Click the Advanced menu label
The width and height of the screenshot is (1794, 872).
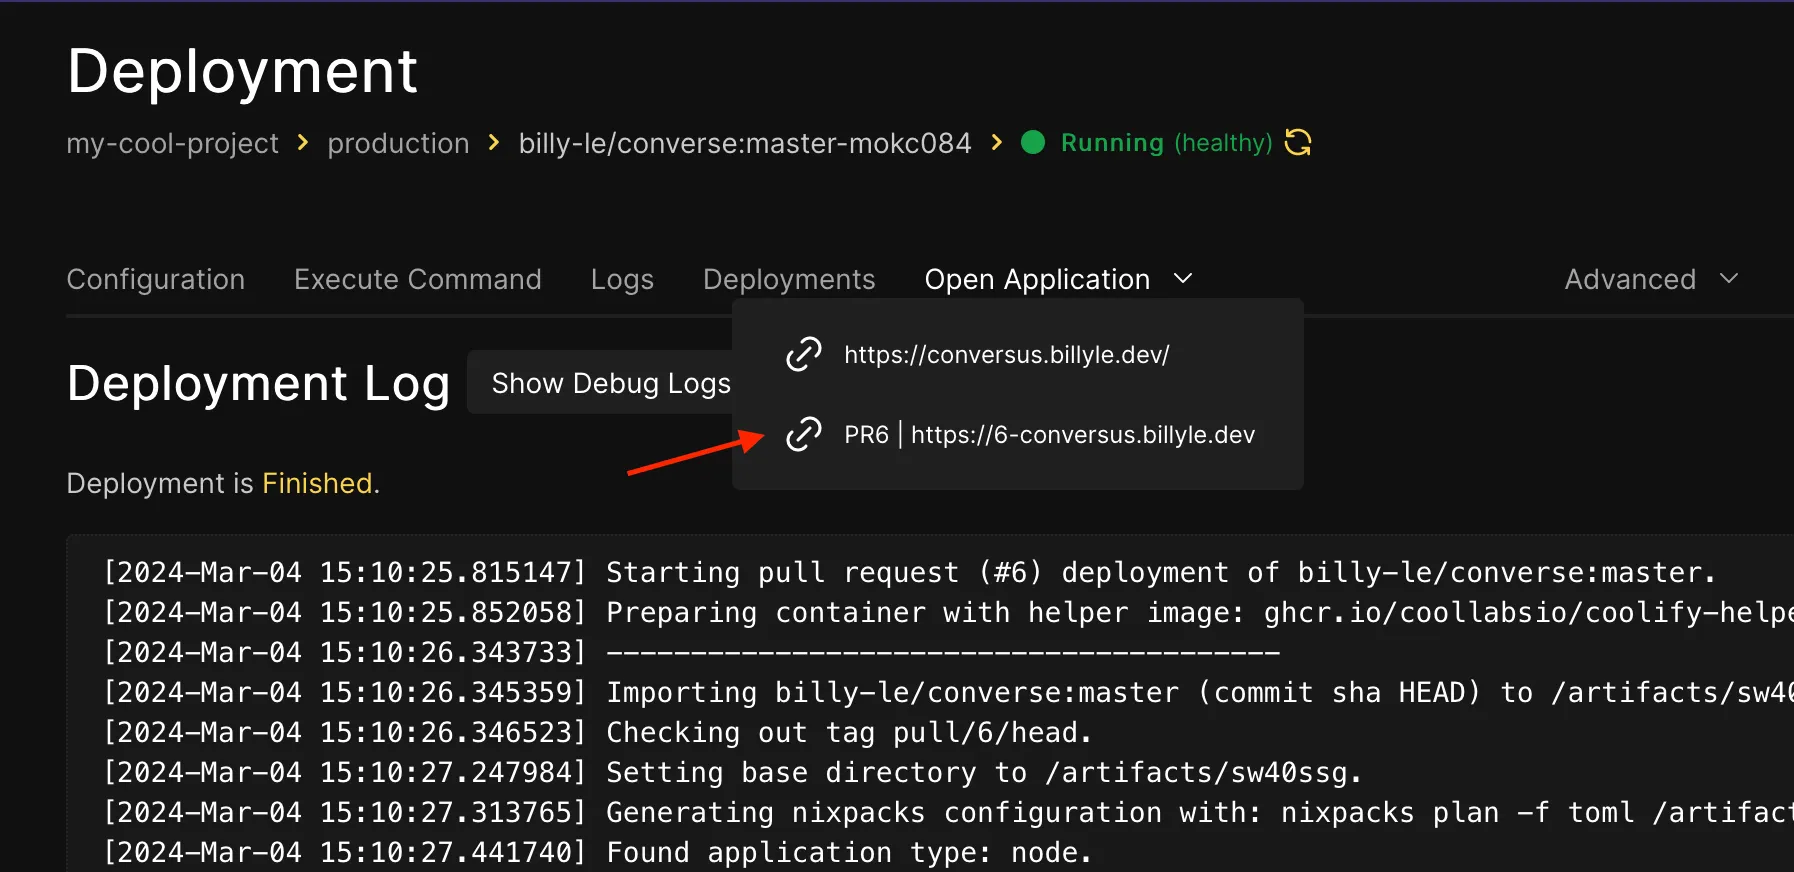[x=1630, y=279]
